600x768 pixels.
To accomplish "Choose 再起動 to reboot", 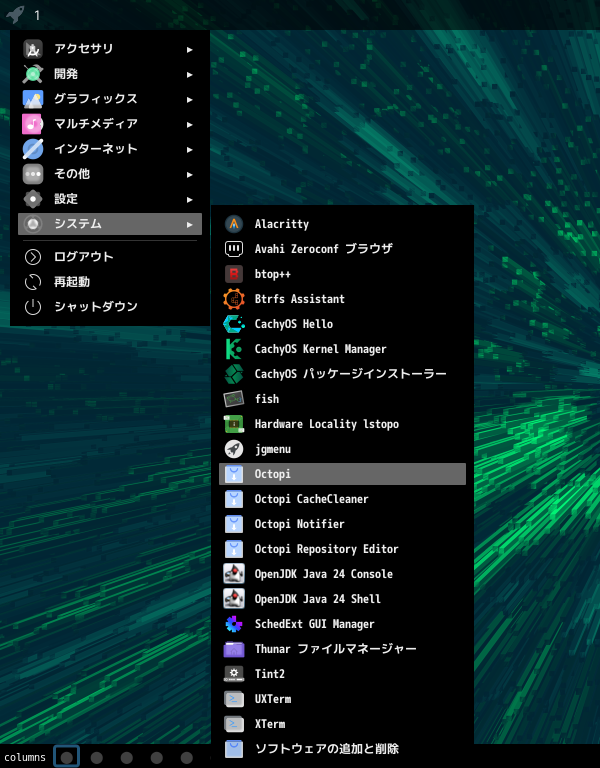I will coord(110,282).
